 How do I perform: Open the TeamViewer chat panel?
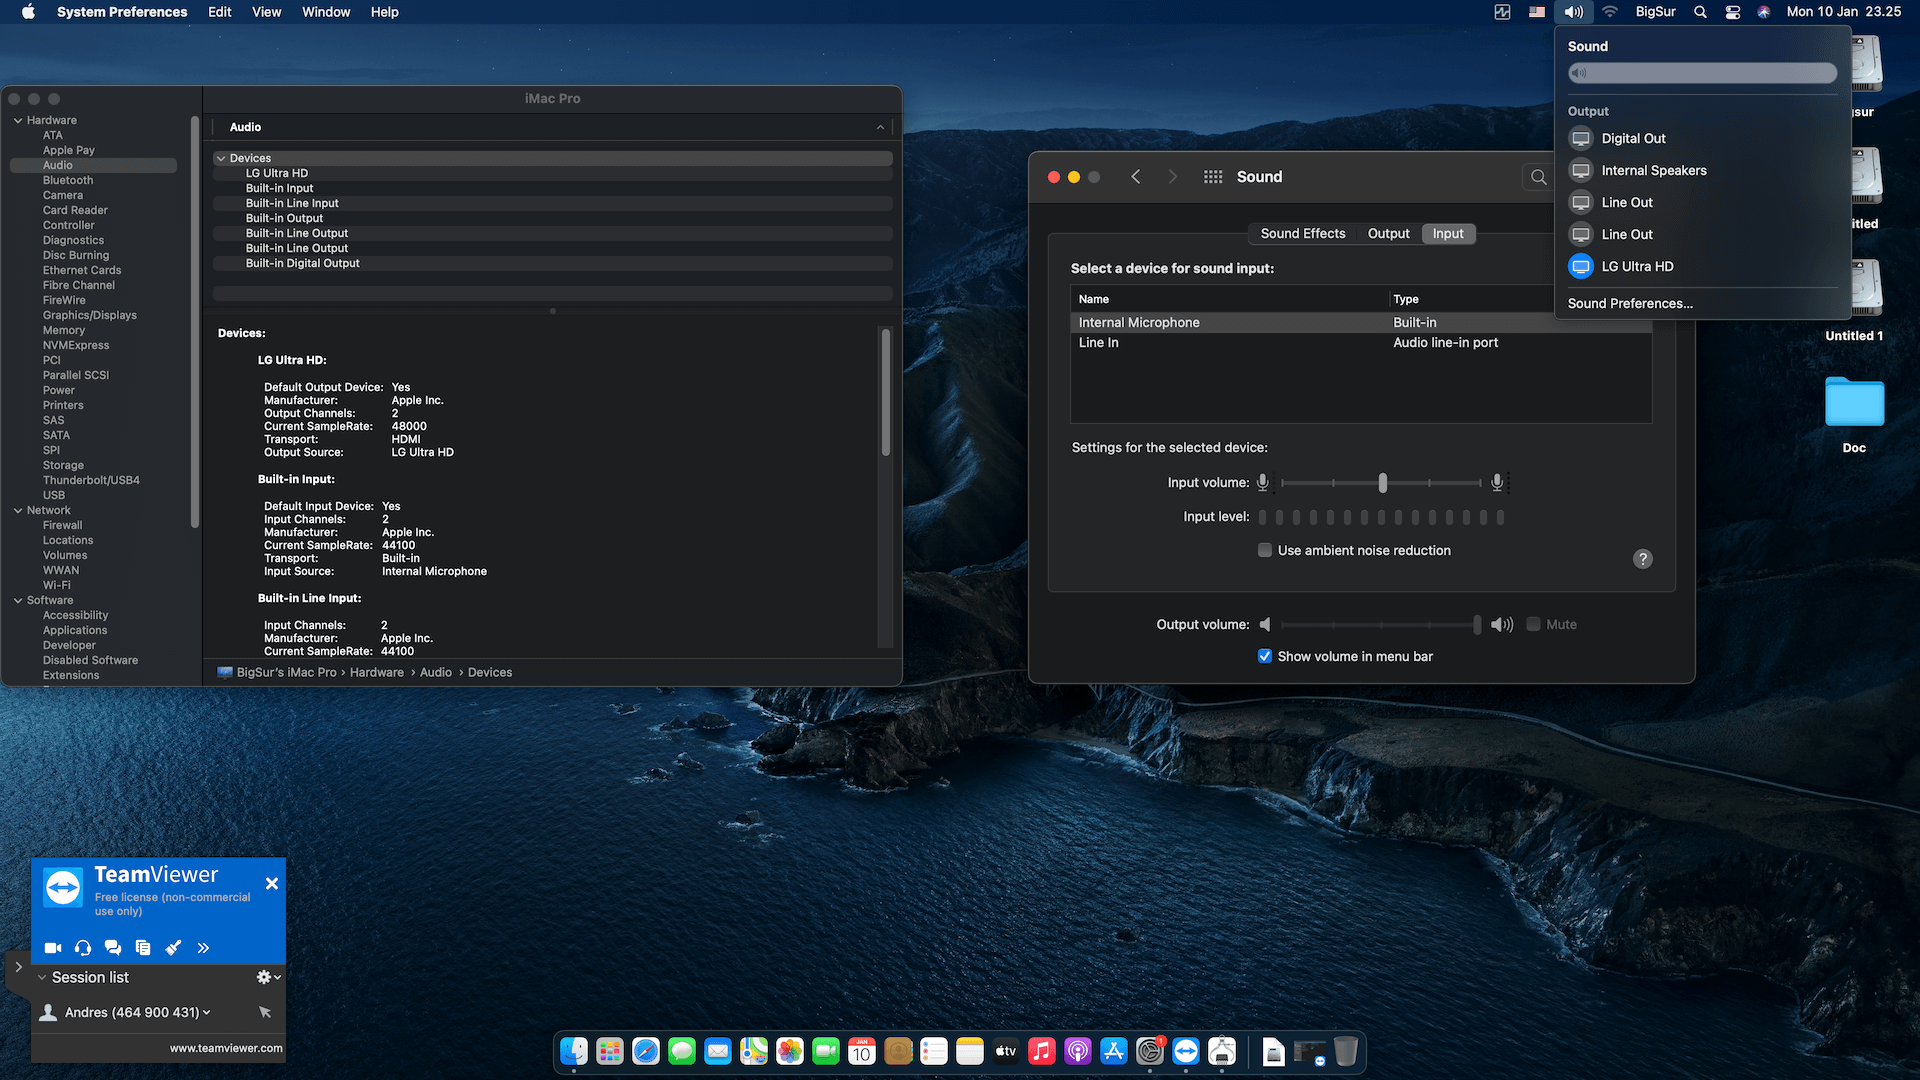tap(113, 947)
